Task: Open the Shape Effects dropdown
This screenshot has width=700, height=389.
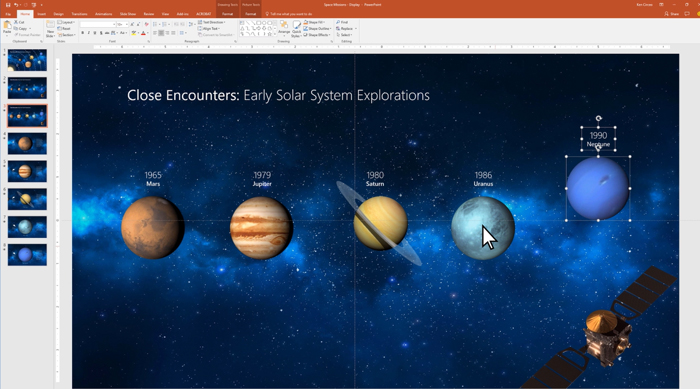Action: click(317, 35)
